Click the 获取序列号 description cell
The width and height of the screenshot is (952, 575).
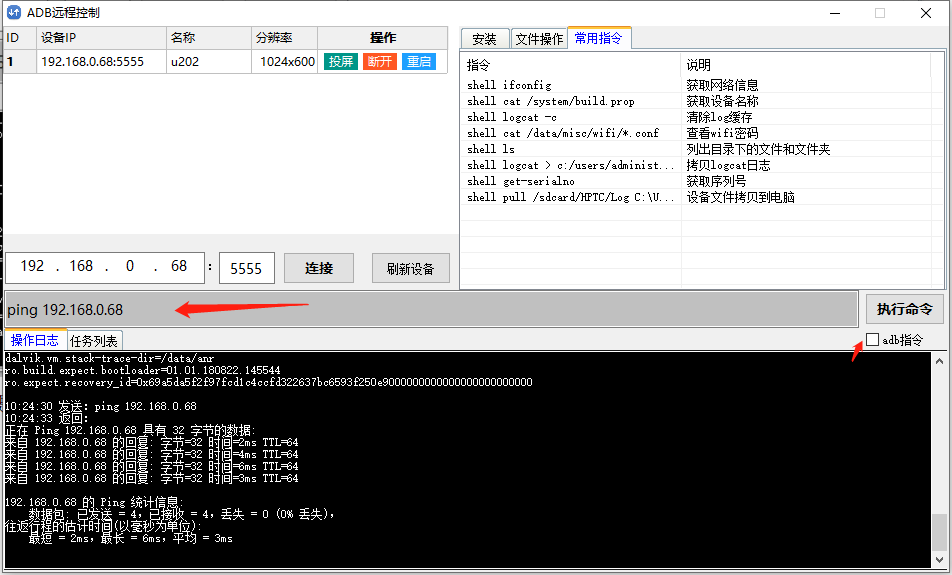coord(716,181)
